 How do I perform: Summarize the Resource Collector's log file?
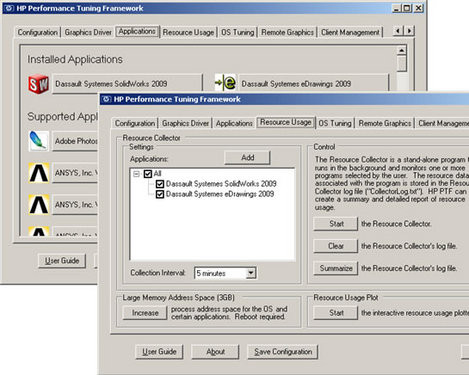click(336, 268)
